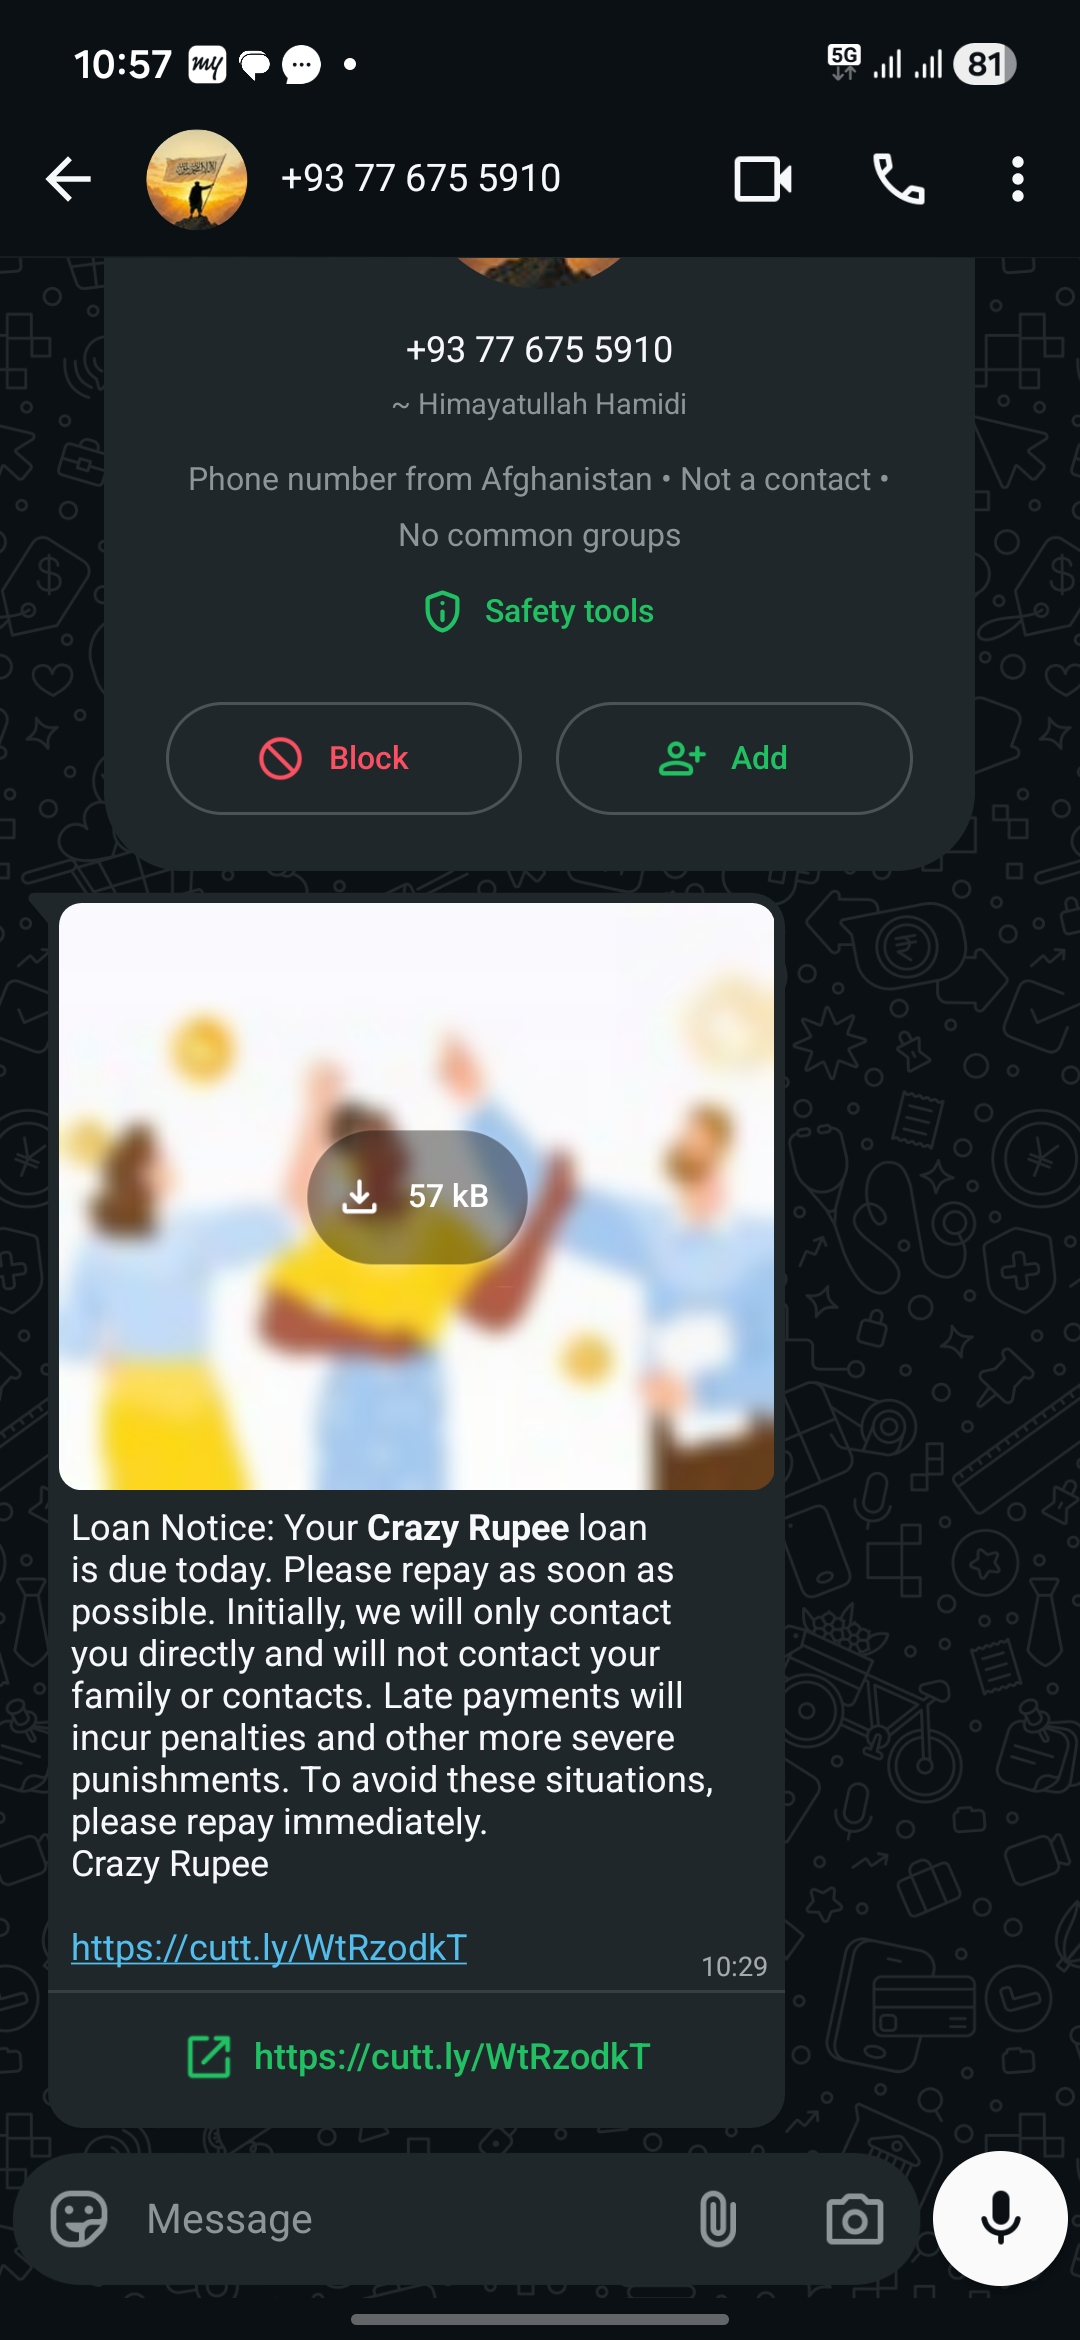The height and width of the screenshot is (2340, 1080).
Task: Tap the phone number in the info card
Action: pos(539,349)
